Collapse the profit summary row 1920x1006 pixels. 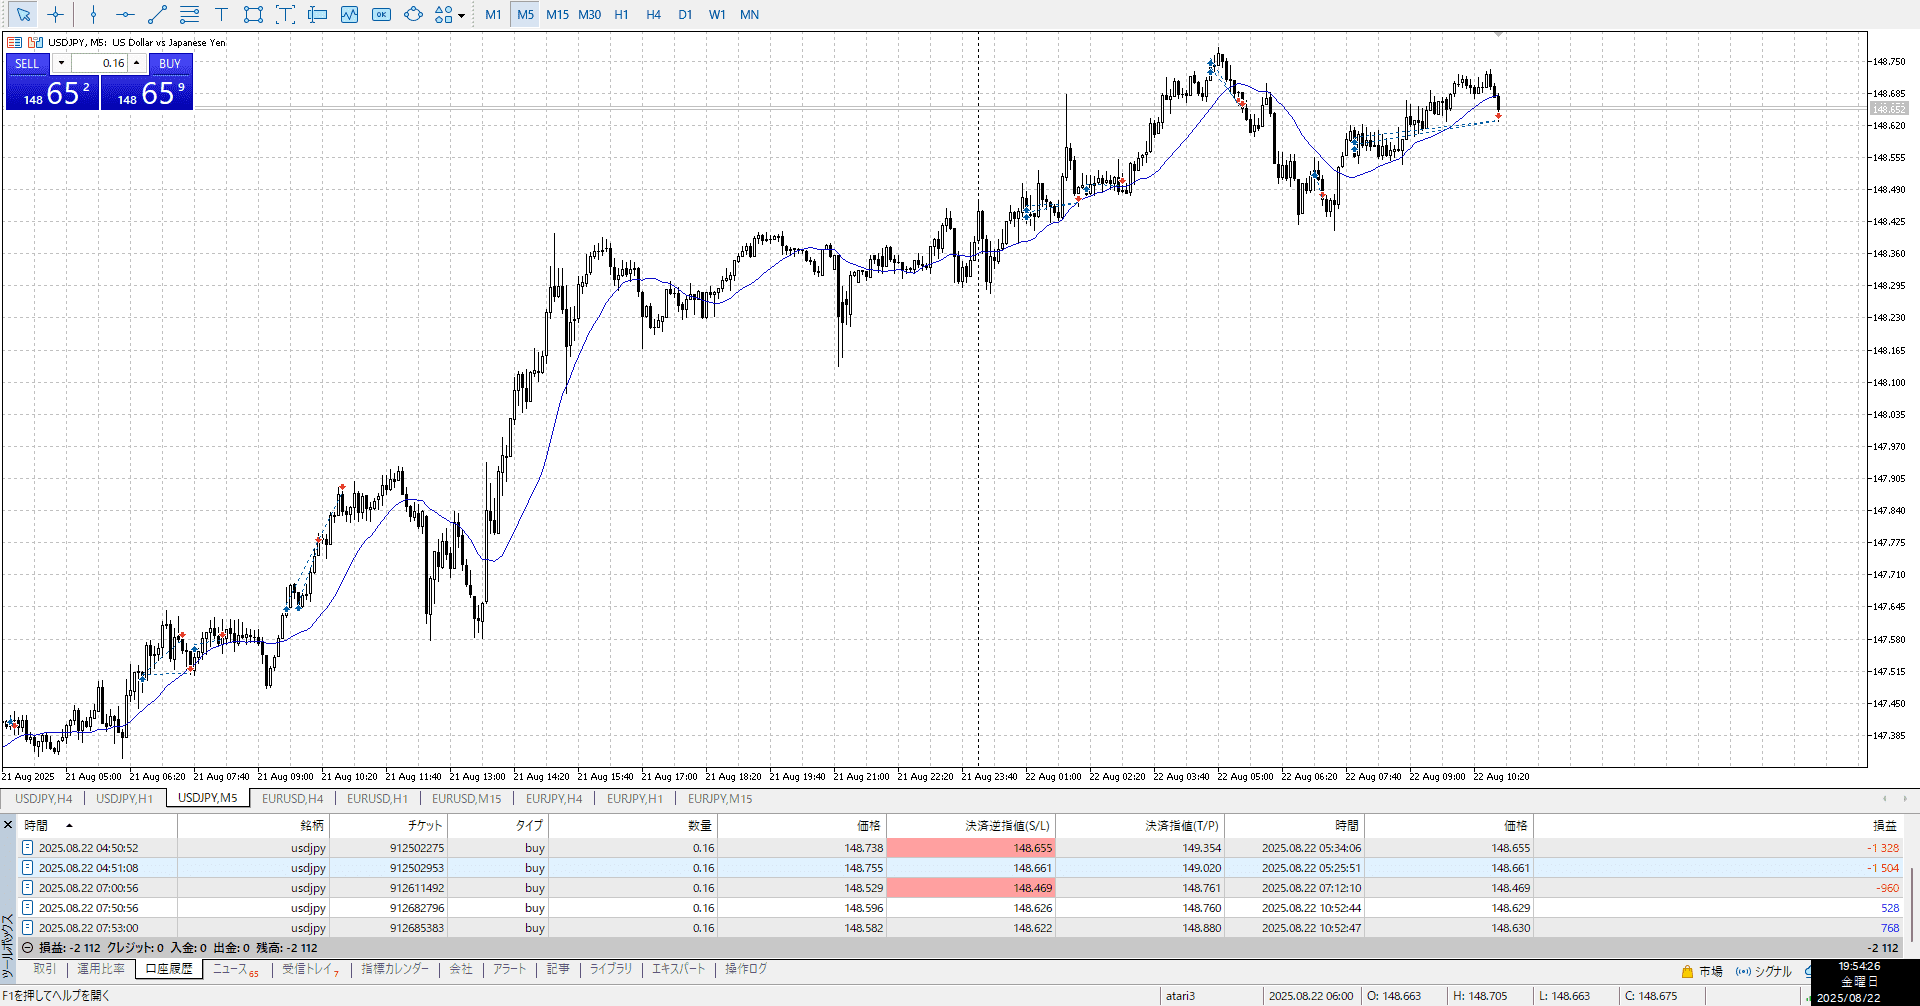tap(27, 948)
